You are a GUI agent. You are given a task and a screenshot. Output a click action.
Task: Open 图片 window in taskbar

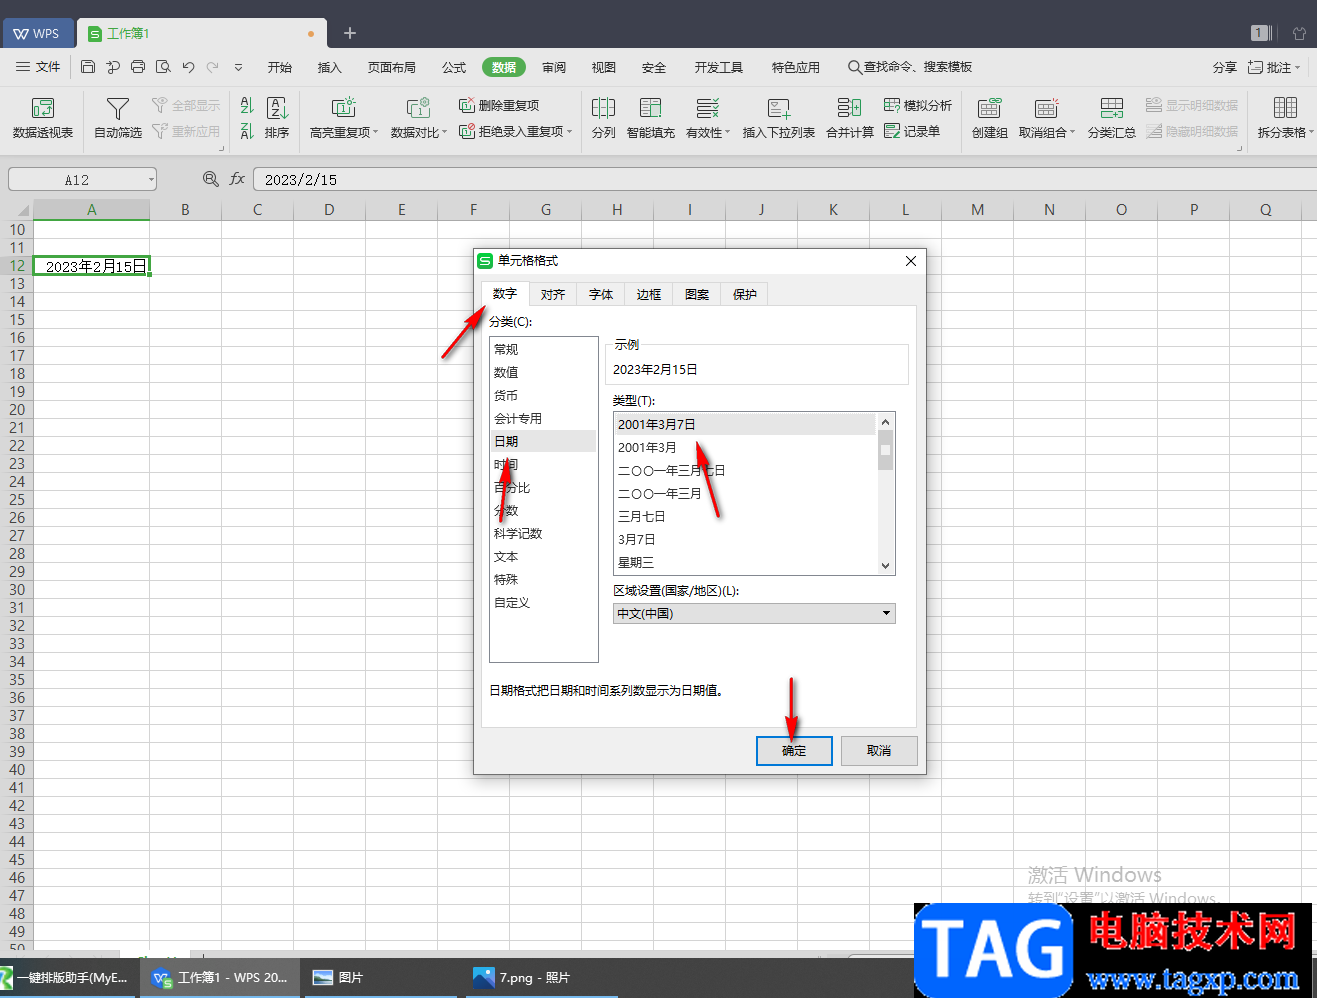point(380,977)
